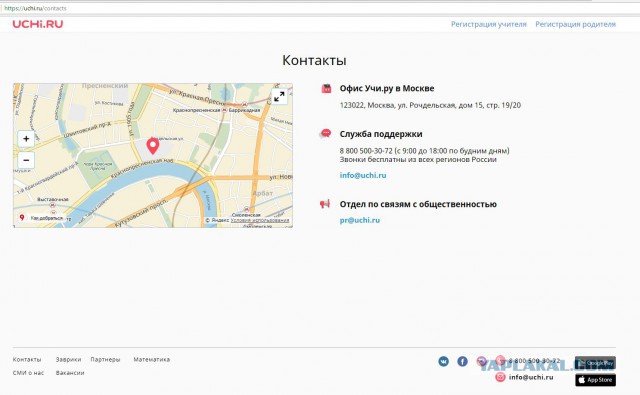Image resolution: width=640 pixels, height=395 pixels.
Task: Open СМИ о нас footer link
Action: click(x=28, y=373)
